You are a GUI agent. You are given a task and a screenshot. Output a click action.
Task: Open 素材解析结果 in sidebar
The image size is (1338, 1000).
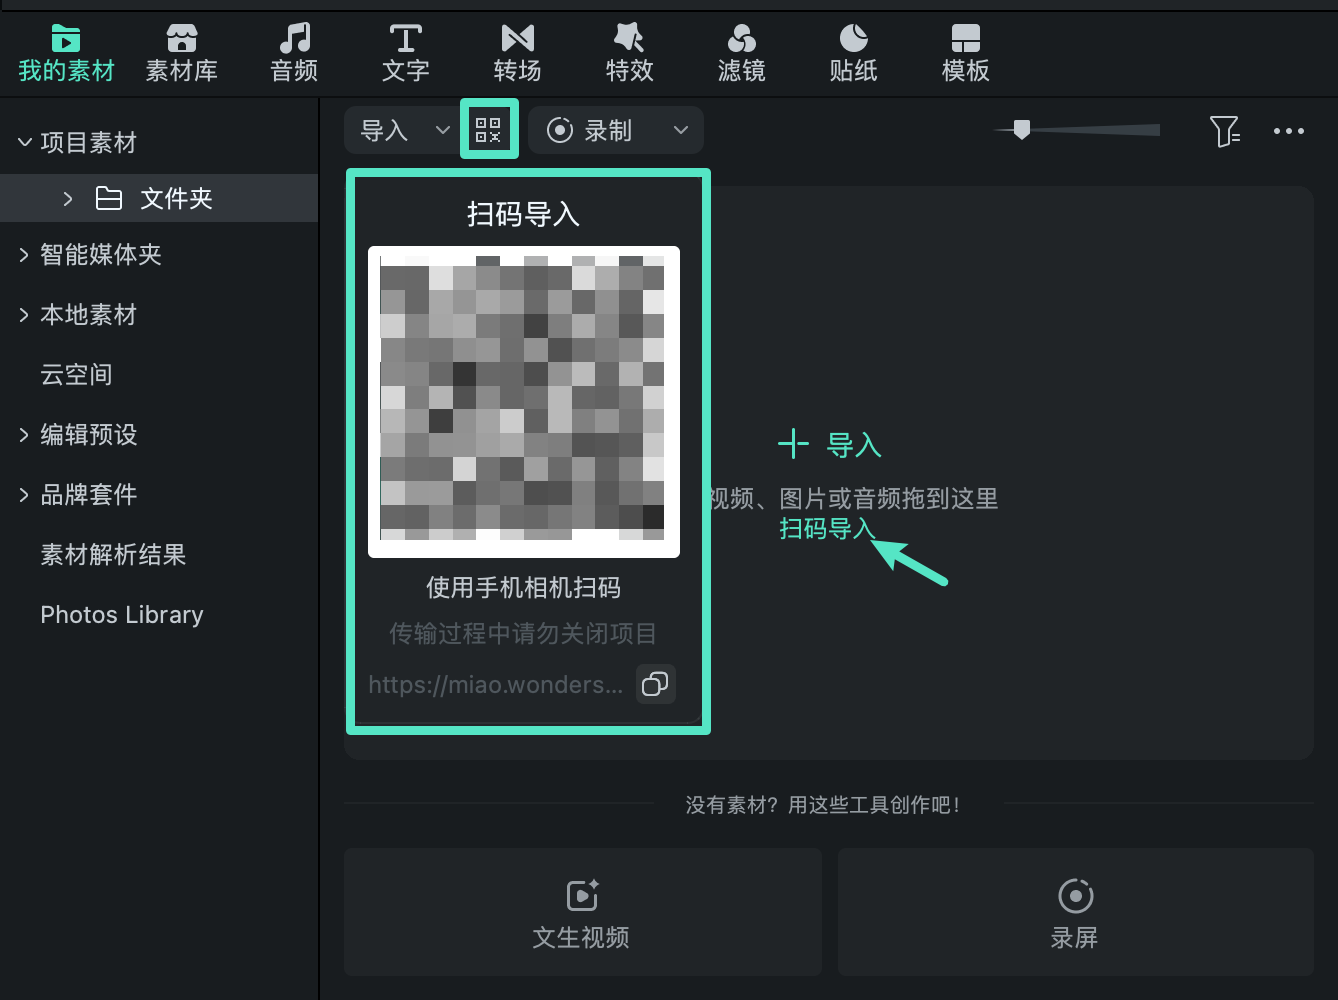tap(113, 555)
